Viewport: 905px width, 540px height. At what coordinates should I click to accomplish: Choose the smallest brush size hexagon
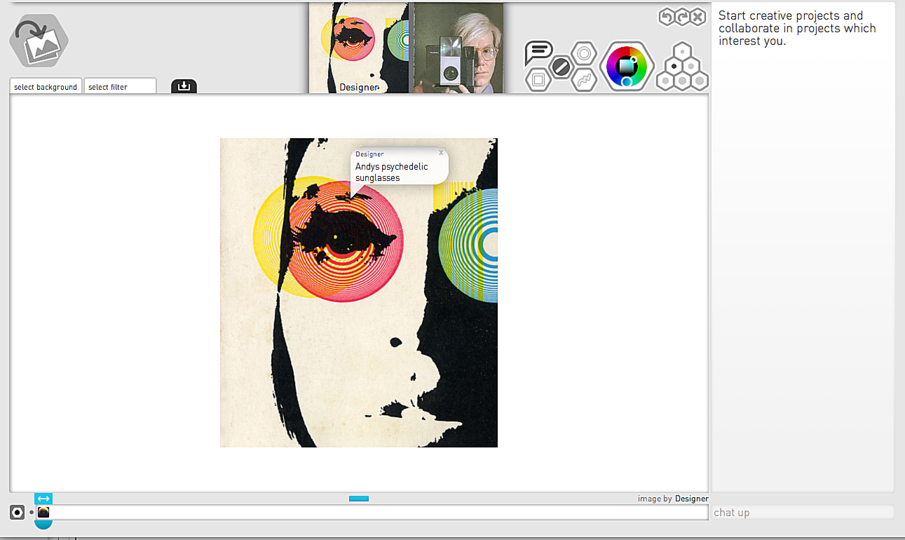[x=682, y=51]
